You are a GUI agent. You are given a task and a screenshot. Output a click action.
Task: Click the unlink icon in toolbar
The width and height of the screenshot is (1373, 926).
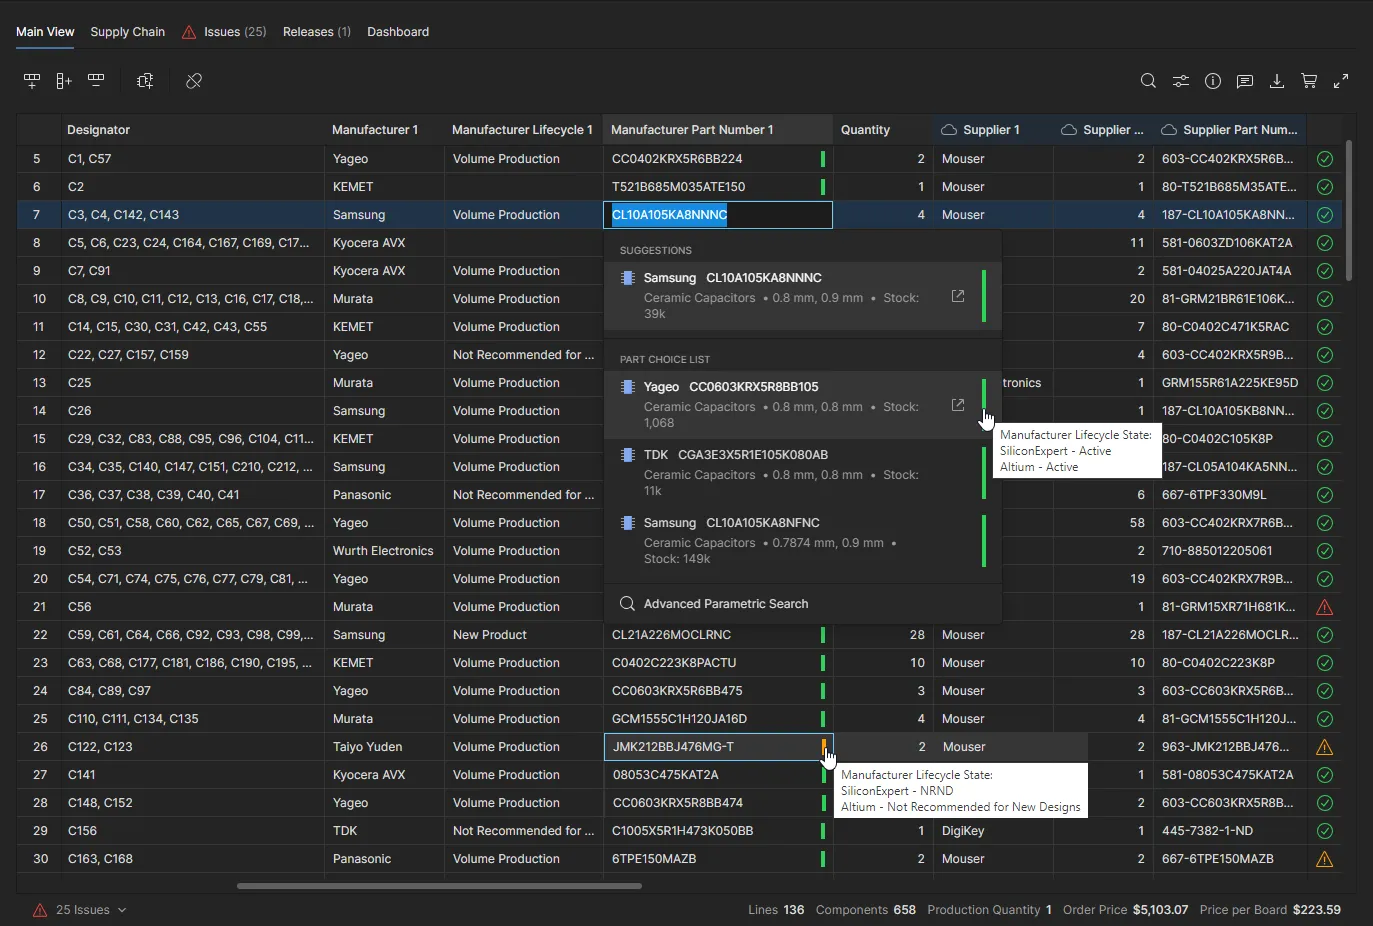pyautogui.click(x=194, y=81)
